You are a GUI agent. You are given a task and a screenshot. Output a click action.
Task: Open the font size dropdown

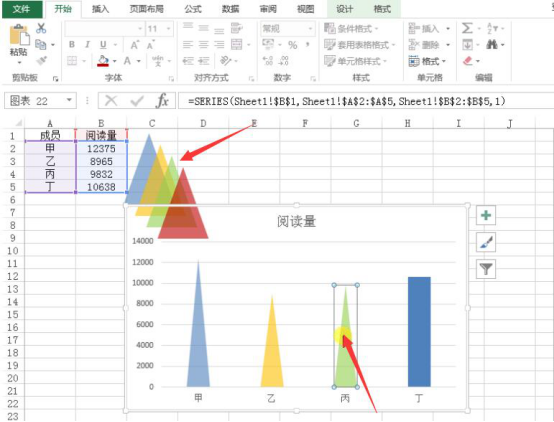(x=169, y=29)
